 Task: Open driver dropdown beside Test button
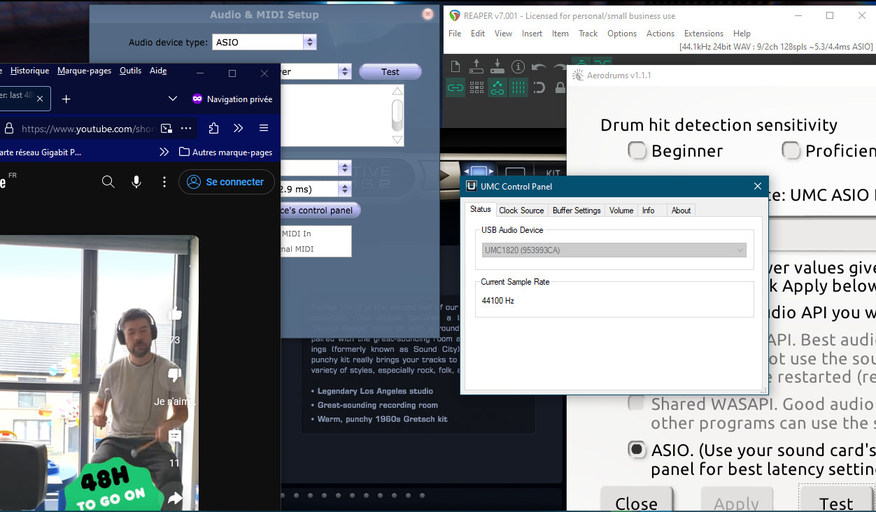(345, 72)
